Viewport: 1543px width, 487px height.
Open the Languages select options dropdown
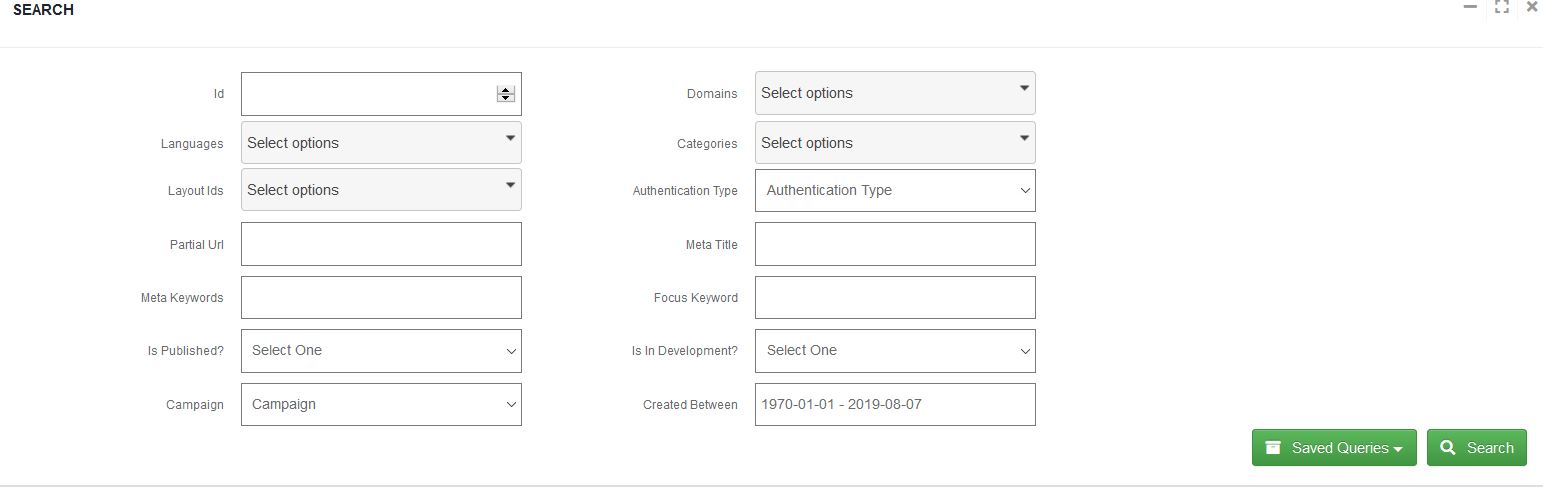[x=381, y=143]
